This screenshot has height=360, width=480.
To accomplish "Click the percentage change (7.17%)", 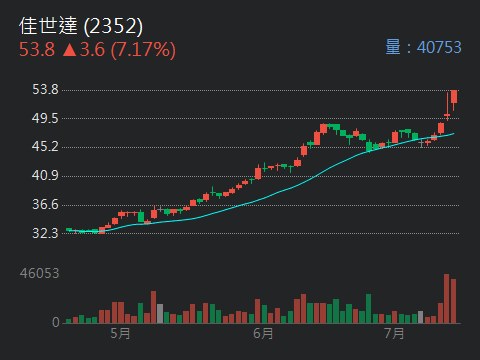I will click(x=143, y=50).
